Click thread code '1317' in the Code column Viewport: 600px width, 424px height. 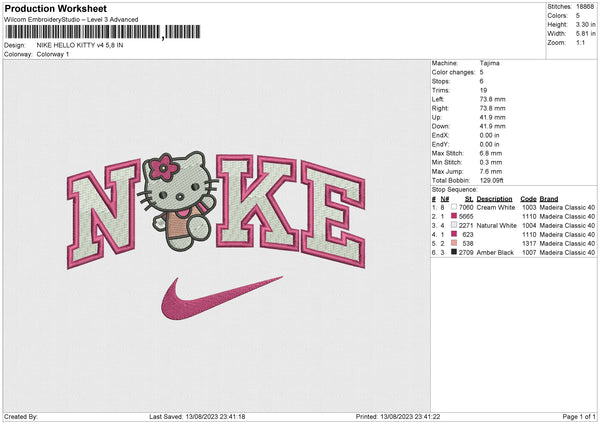pos(529,243)
